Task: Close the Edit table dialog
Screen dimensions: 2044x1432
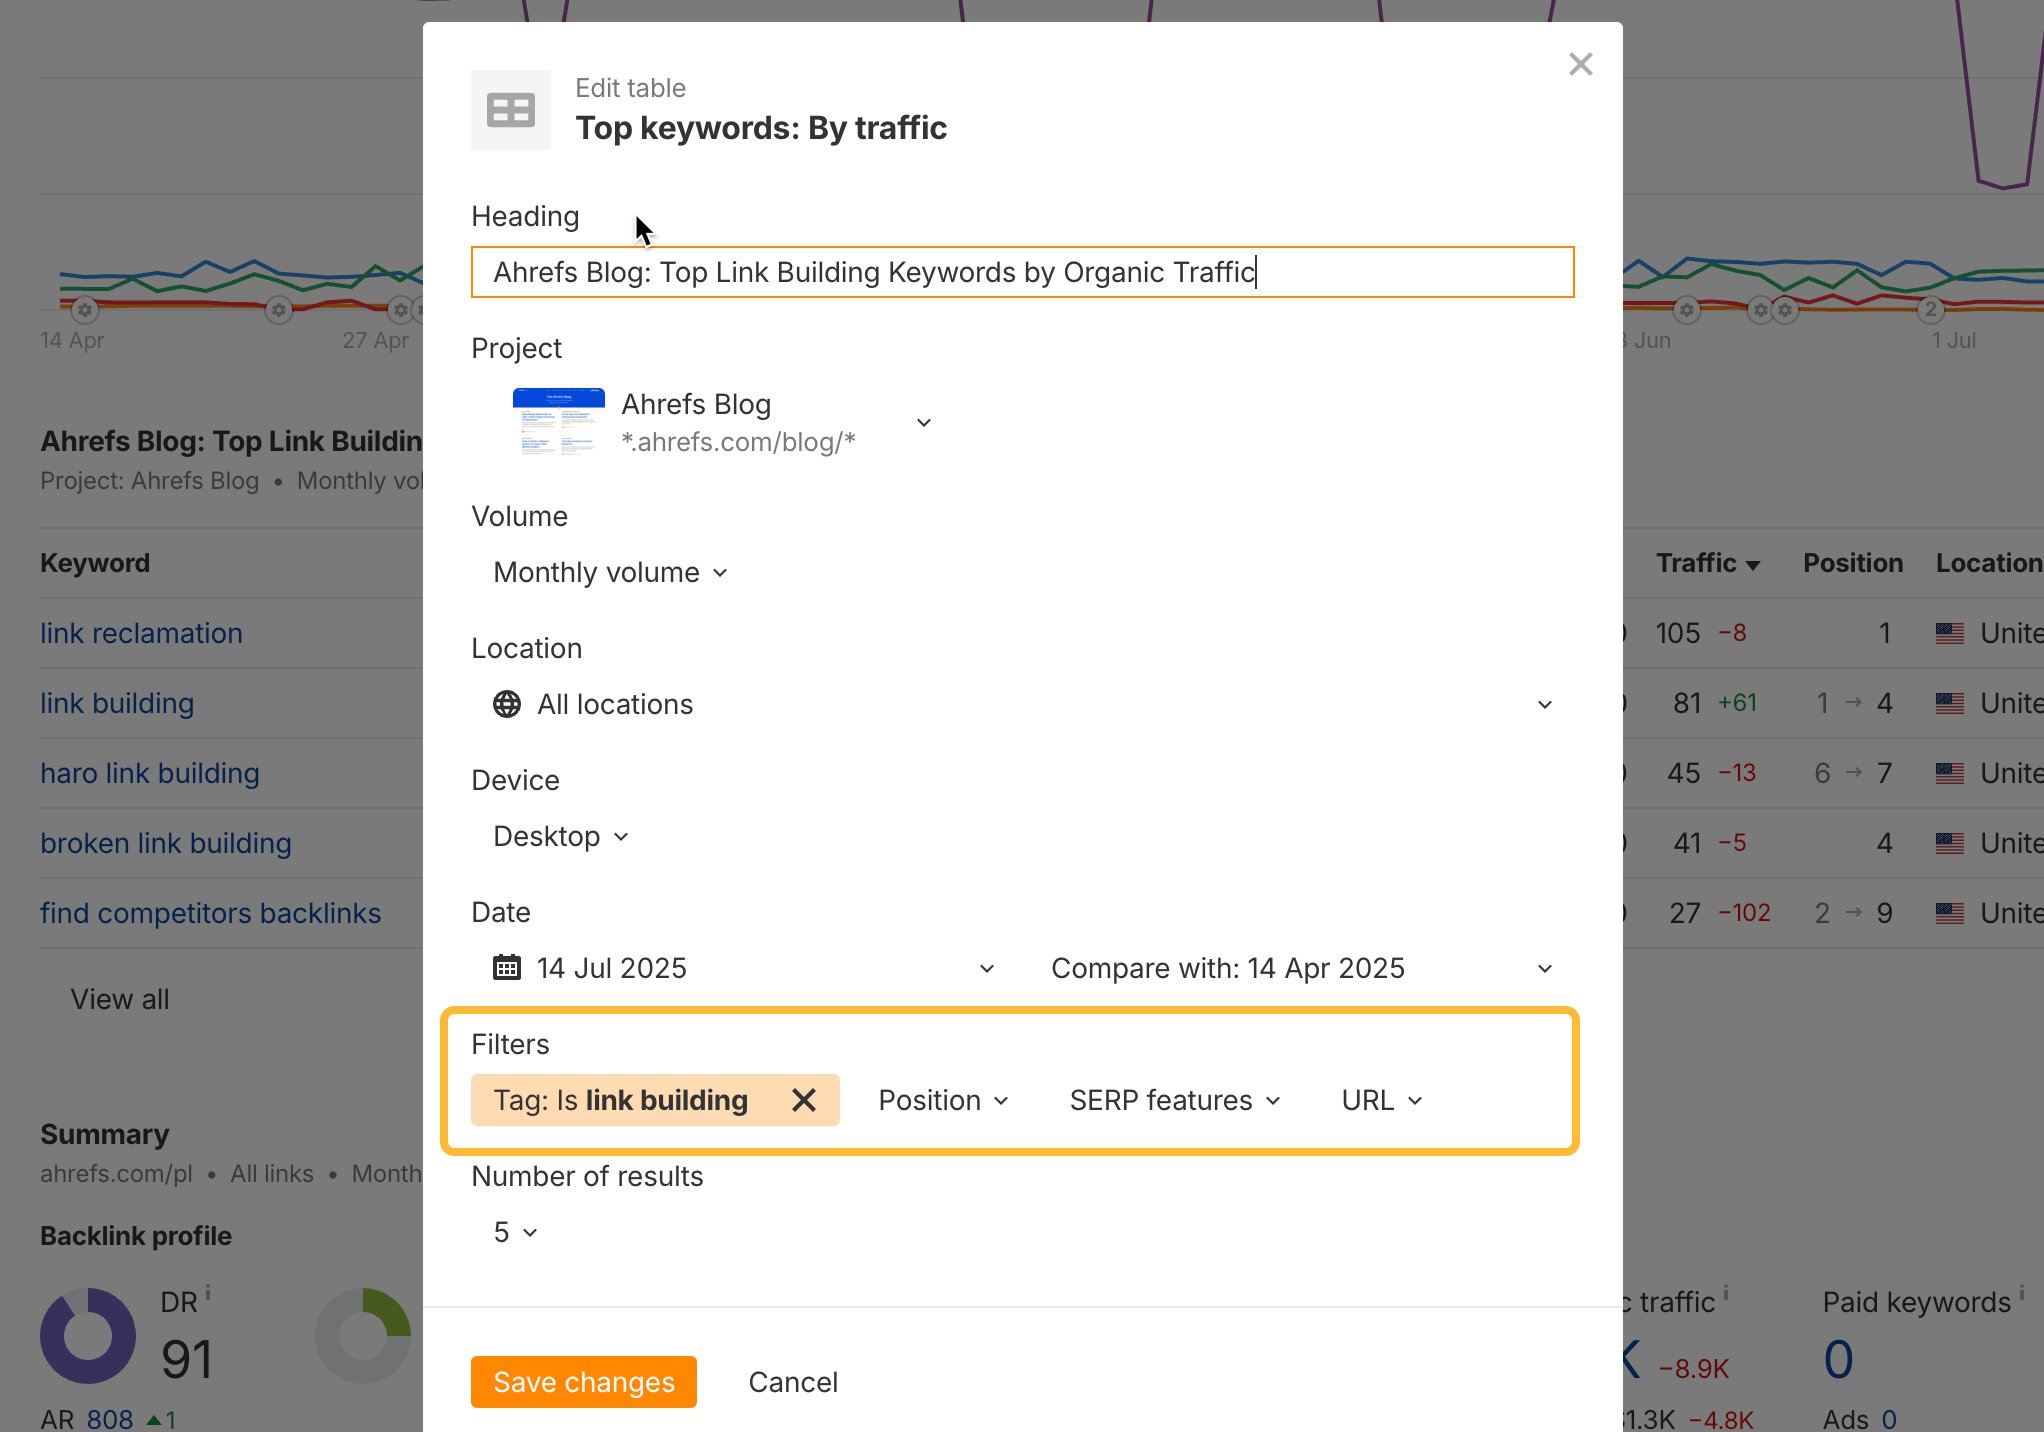Action: (x=1580, y=65)
